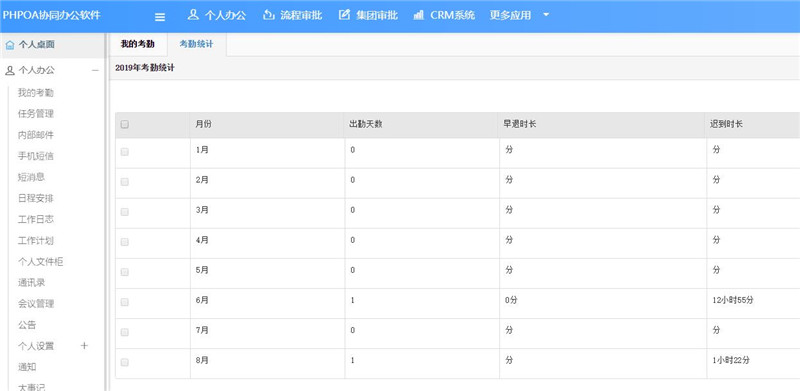This screenshot has width=800, height=391.
Task: Expand 个人设置 with the plus icon
Action: (84, 346)
